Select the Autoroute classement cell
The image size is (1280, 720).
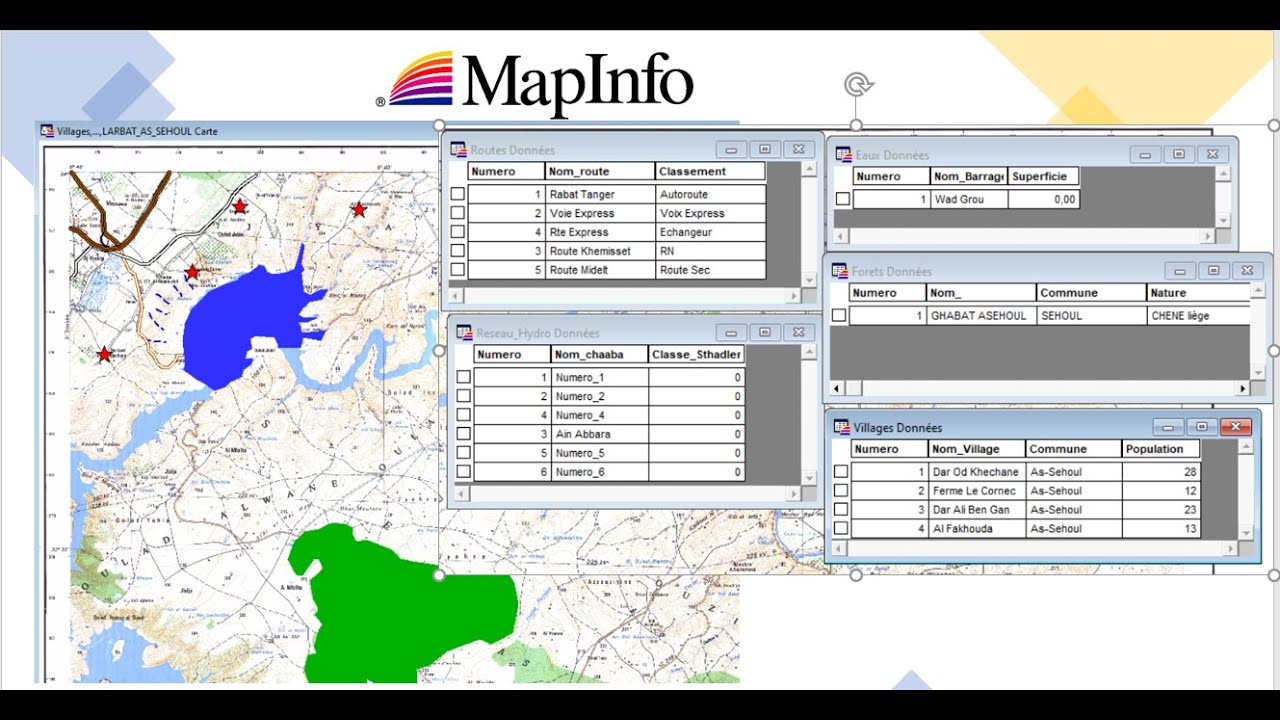pyautogui.click(x=711, y=194)
